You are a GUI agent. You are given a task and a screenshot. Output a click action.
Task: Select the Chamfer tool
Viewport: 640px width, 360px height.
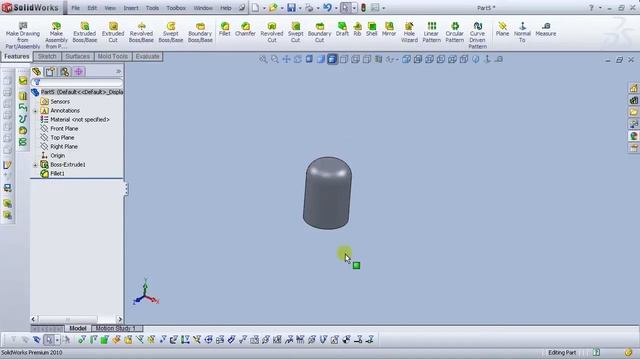(245, 29)
